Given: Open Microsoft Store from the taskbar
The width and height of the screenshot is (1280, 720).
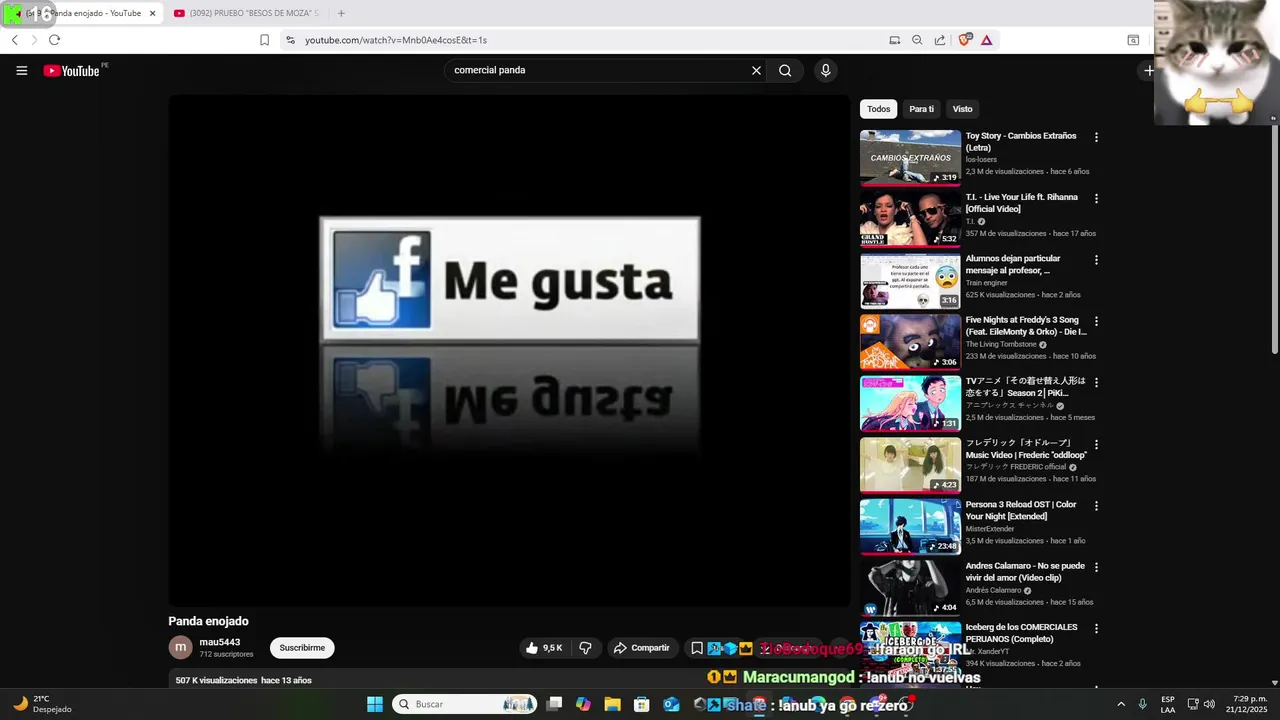Looking at the screenshot, I should 642,704.
